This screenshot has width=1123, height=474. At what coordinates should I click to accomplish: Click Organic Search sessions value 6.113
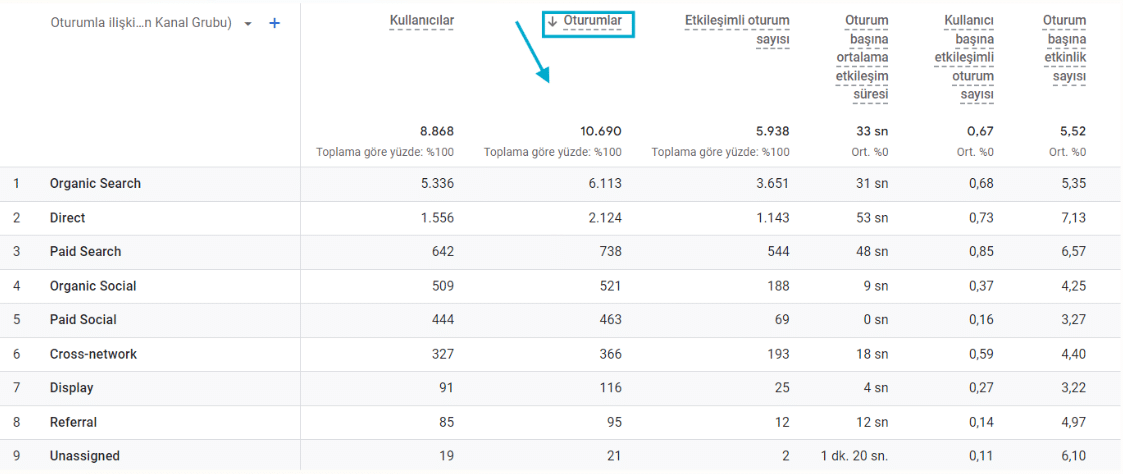(x=604, y=184)
